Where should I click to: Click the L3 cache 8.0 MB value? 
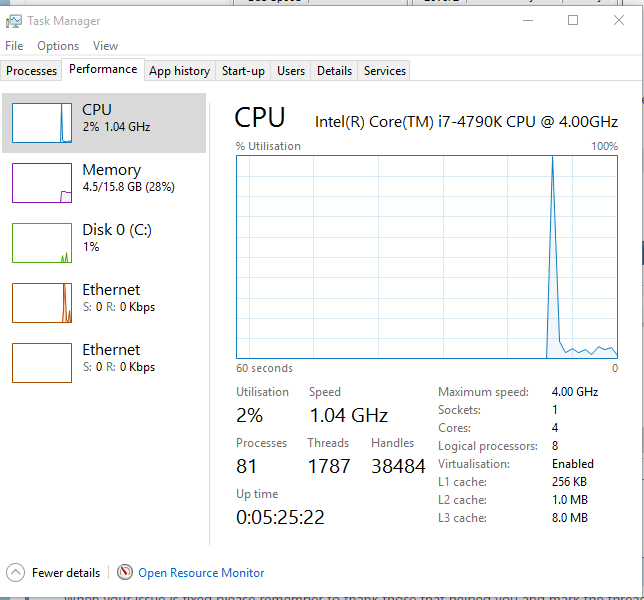click(x=570, y=518)
